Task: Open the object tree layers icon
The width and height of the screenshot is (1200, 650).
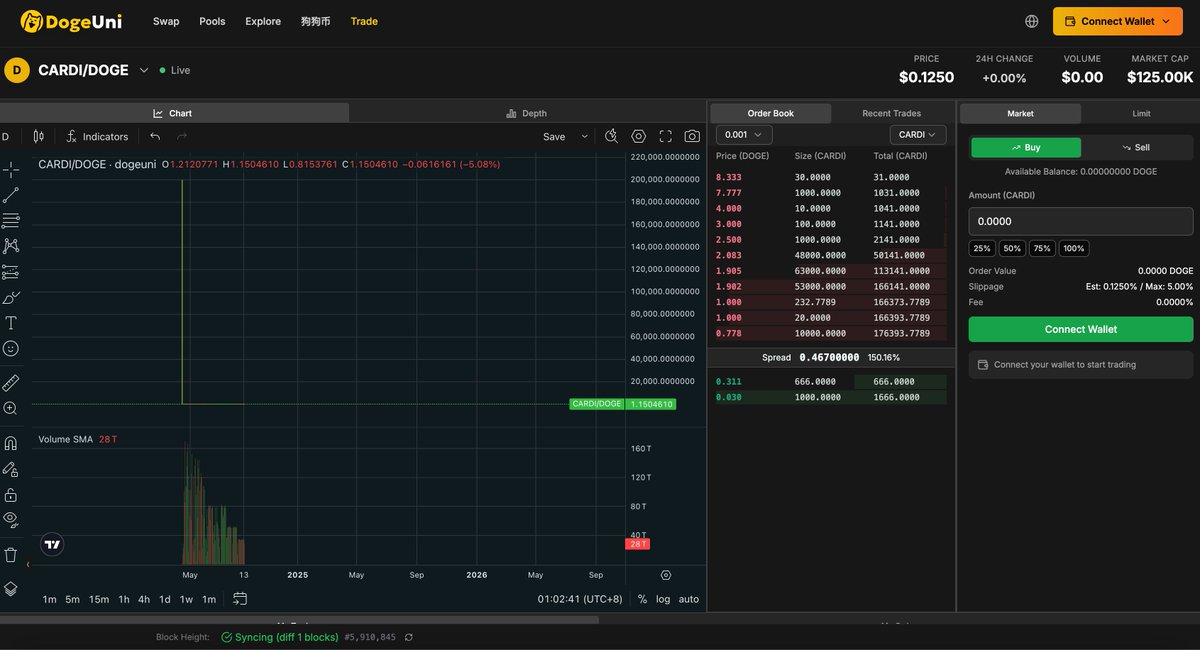Action: [x=11, y=589]
